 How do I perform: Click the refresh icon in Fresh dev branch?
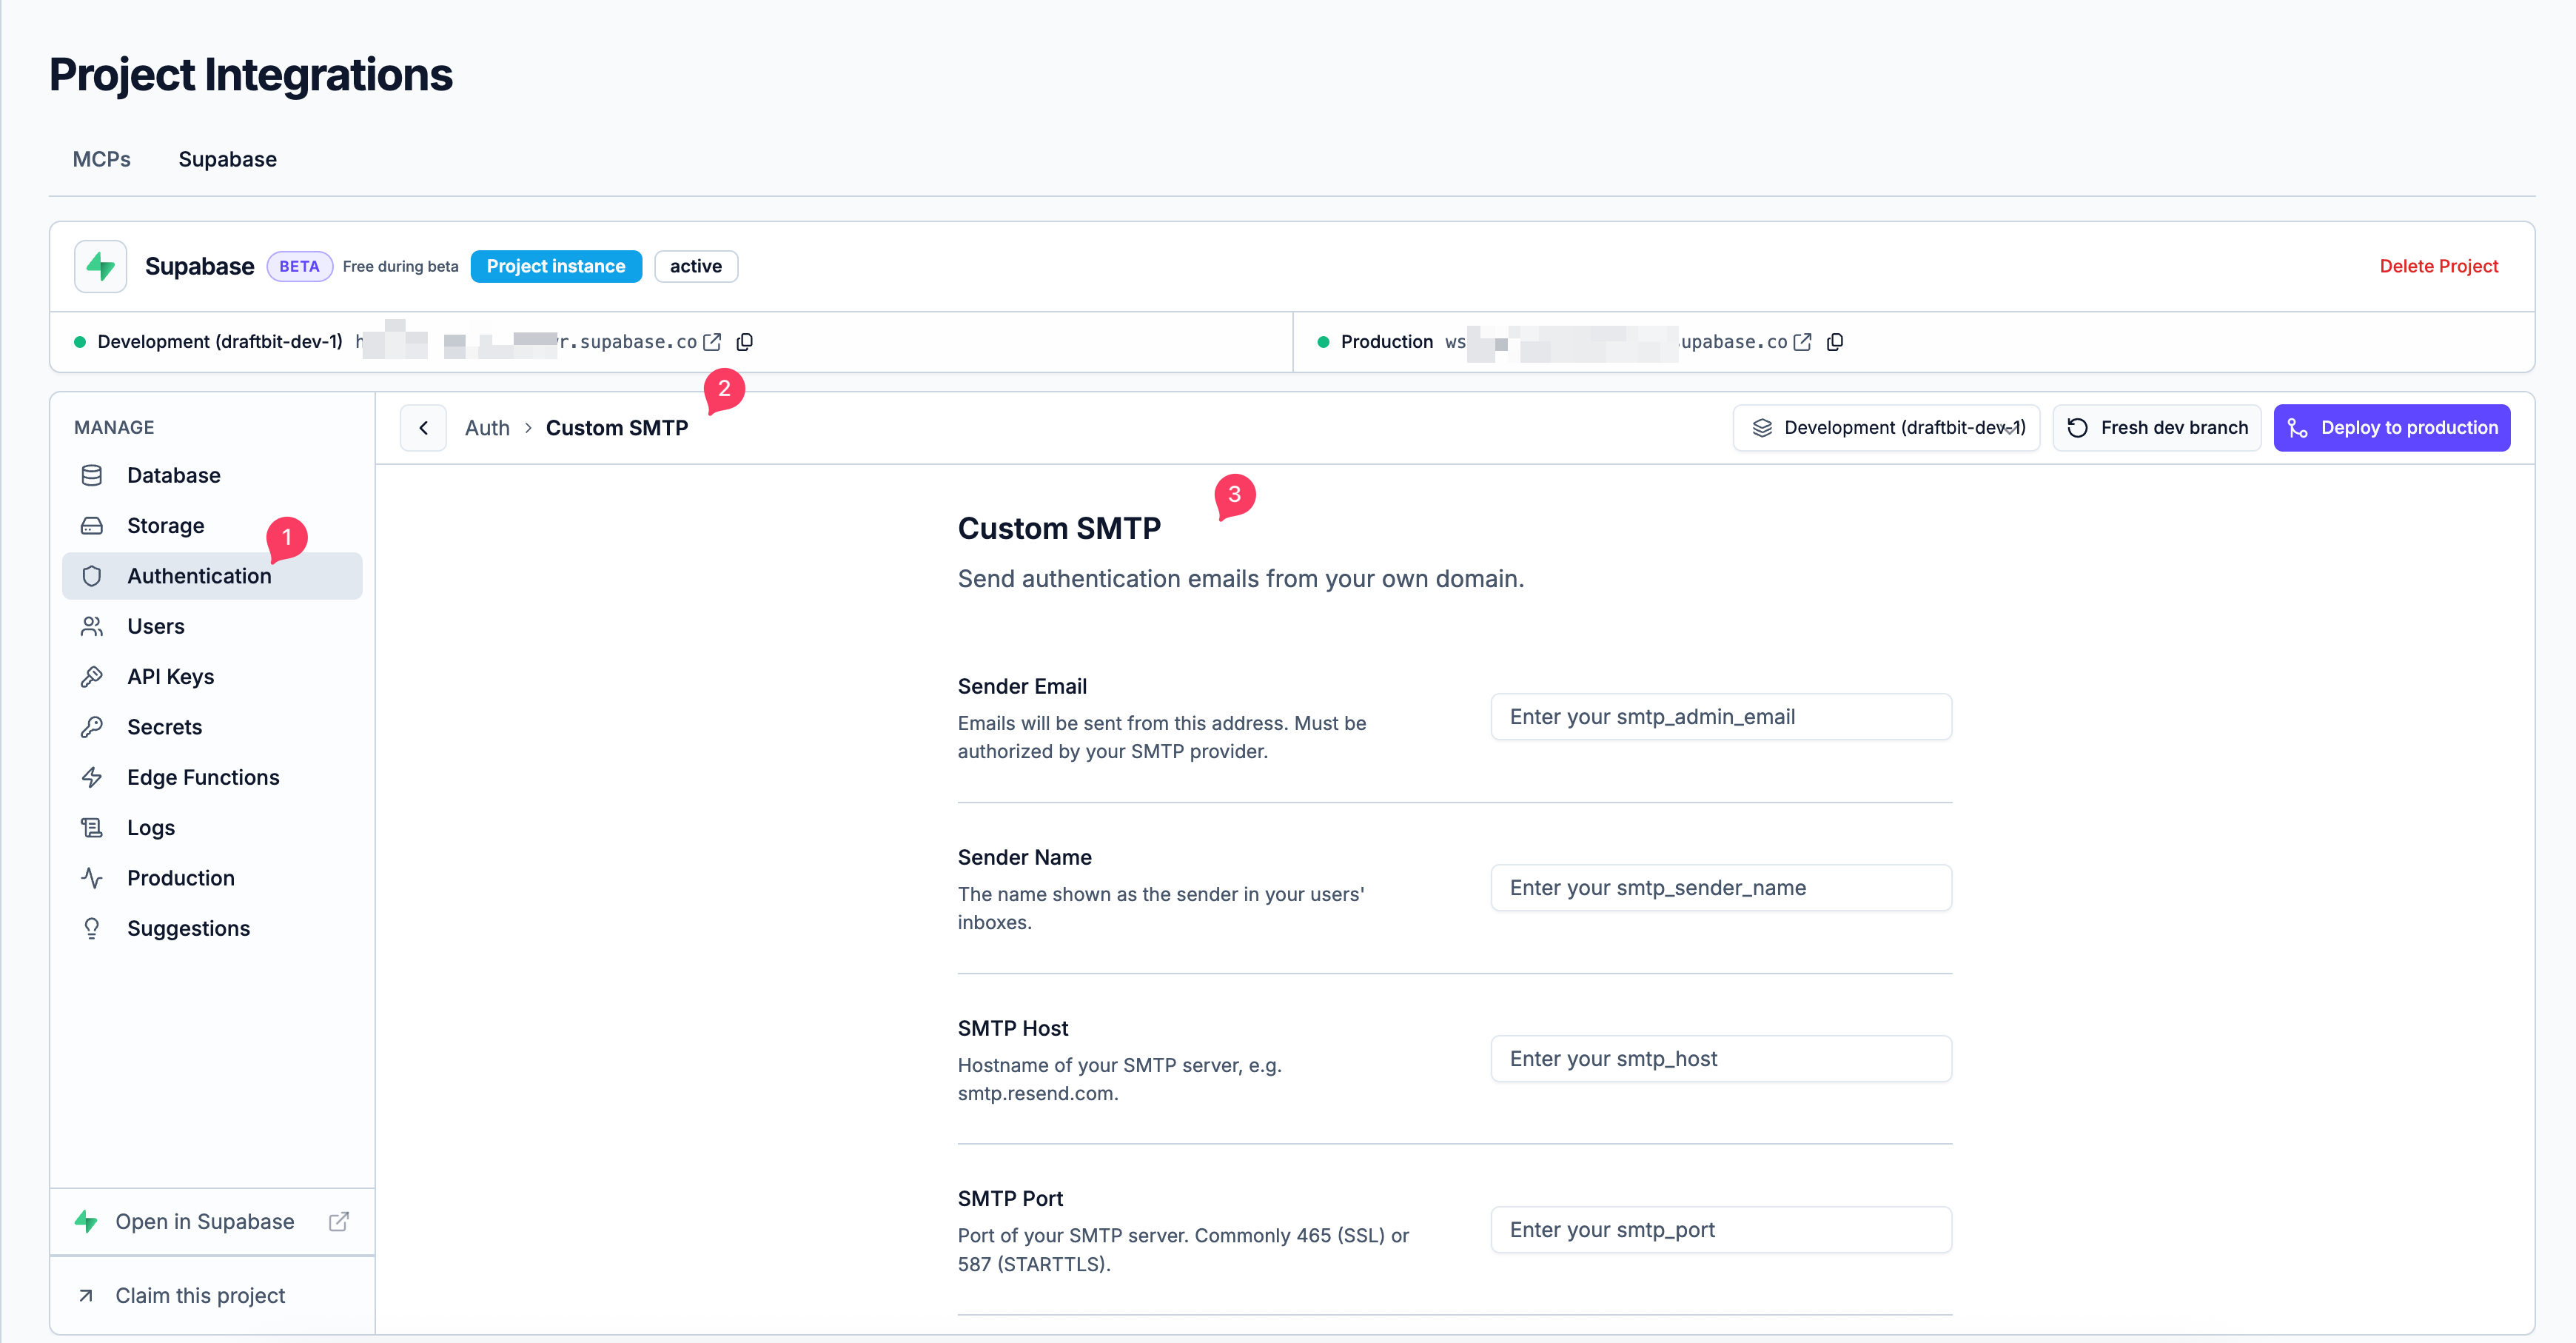pyautogui.click(x=2077, y=428)
